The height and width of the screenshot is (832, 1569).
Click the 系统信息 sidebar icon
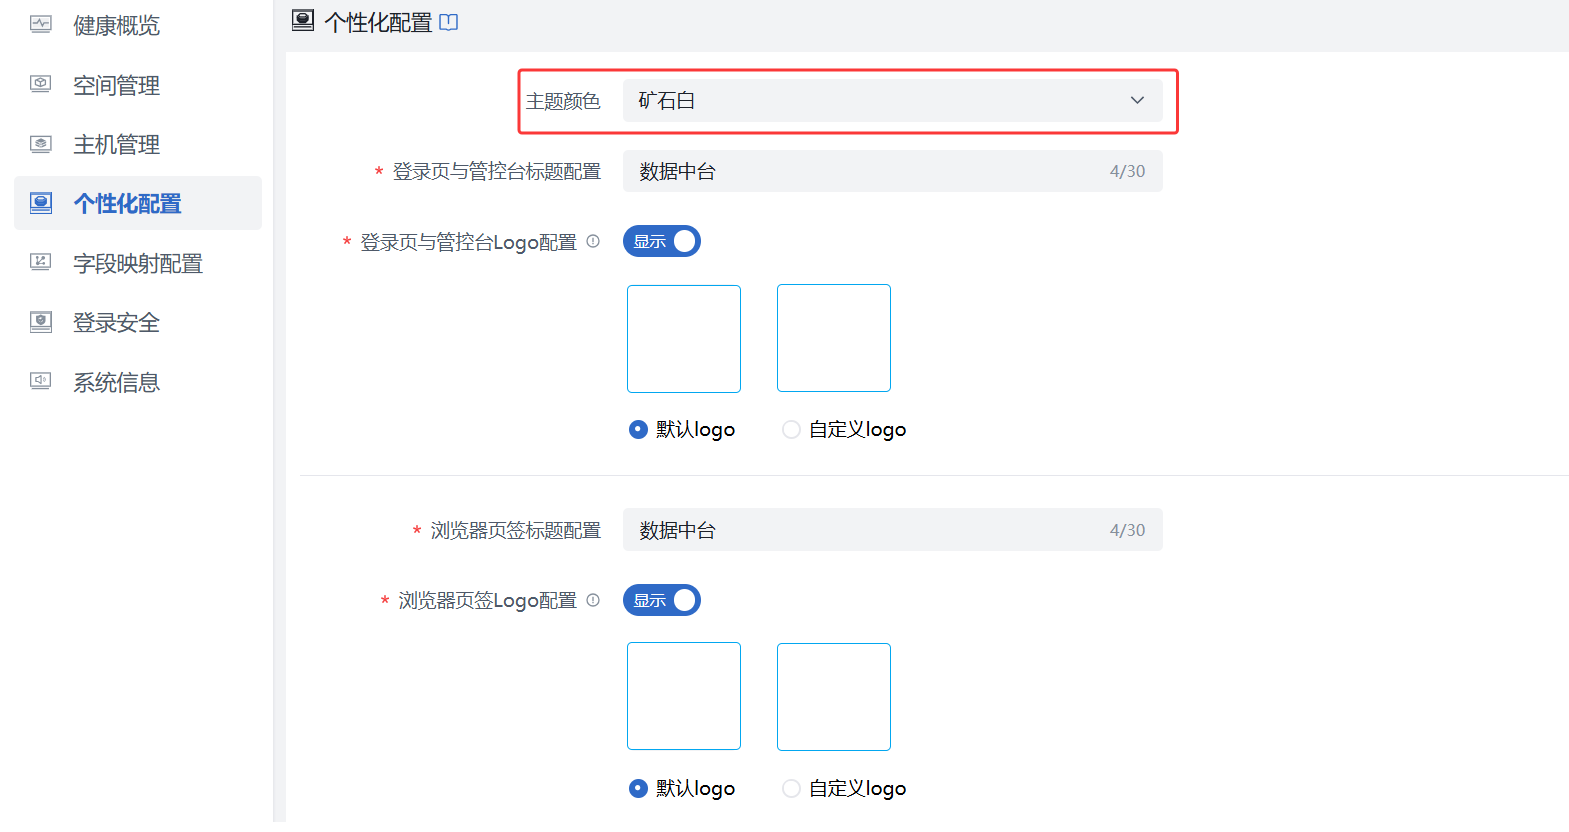coord(41,381)
